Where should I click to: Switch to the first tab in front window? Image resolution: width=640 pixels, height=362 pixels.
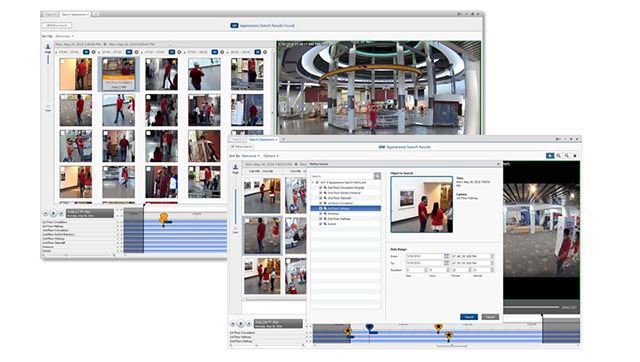pyautogui.click(x=238, y=140)
